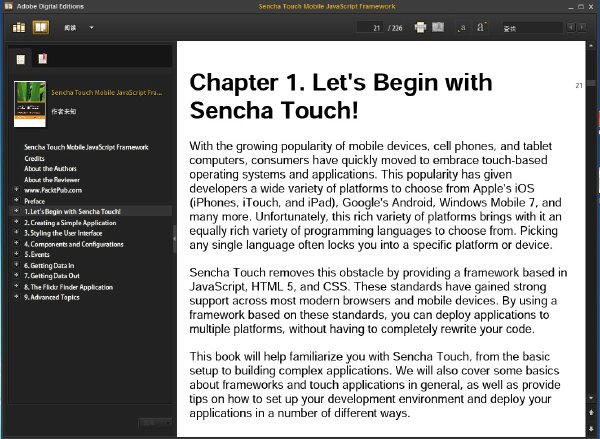
Task: Switch to Library view icon
Action: pyautogui.click(x=19, y=28)
